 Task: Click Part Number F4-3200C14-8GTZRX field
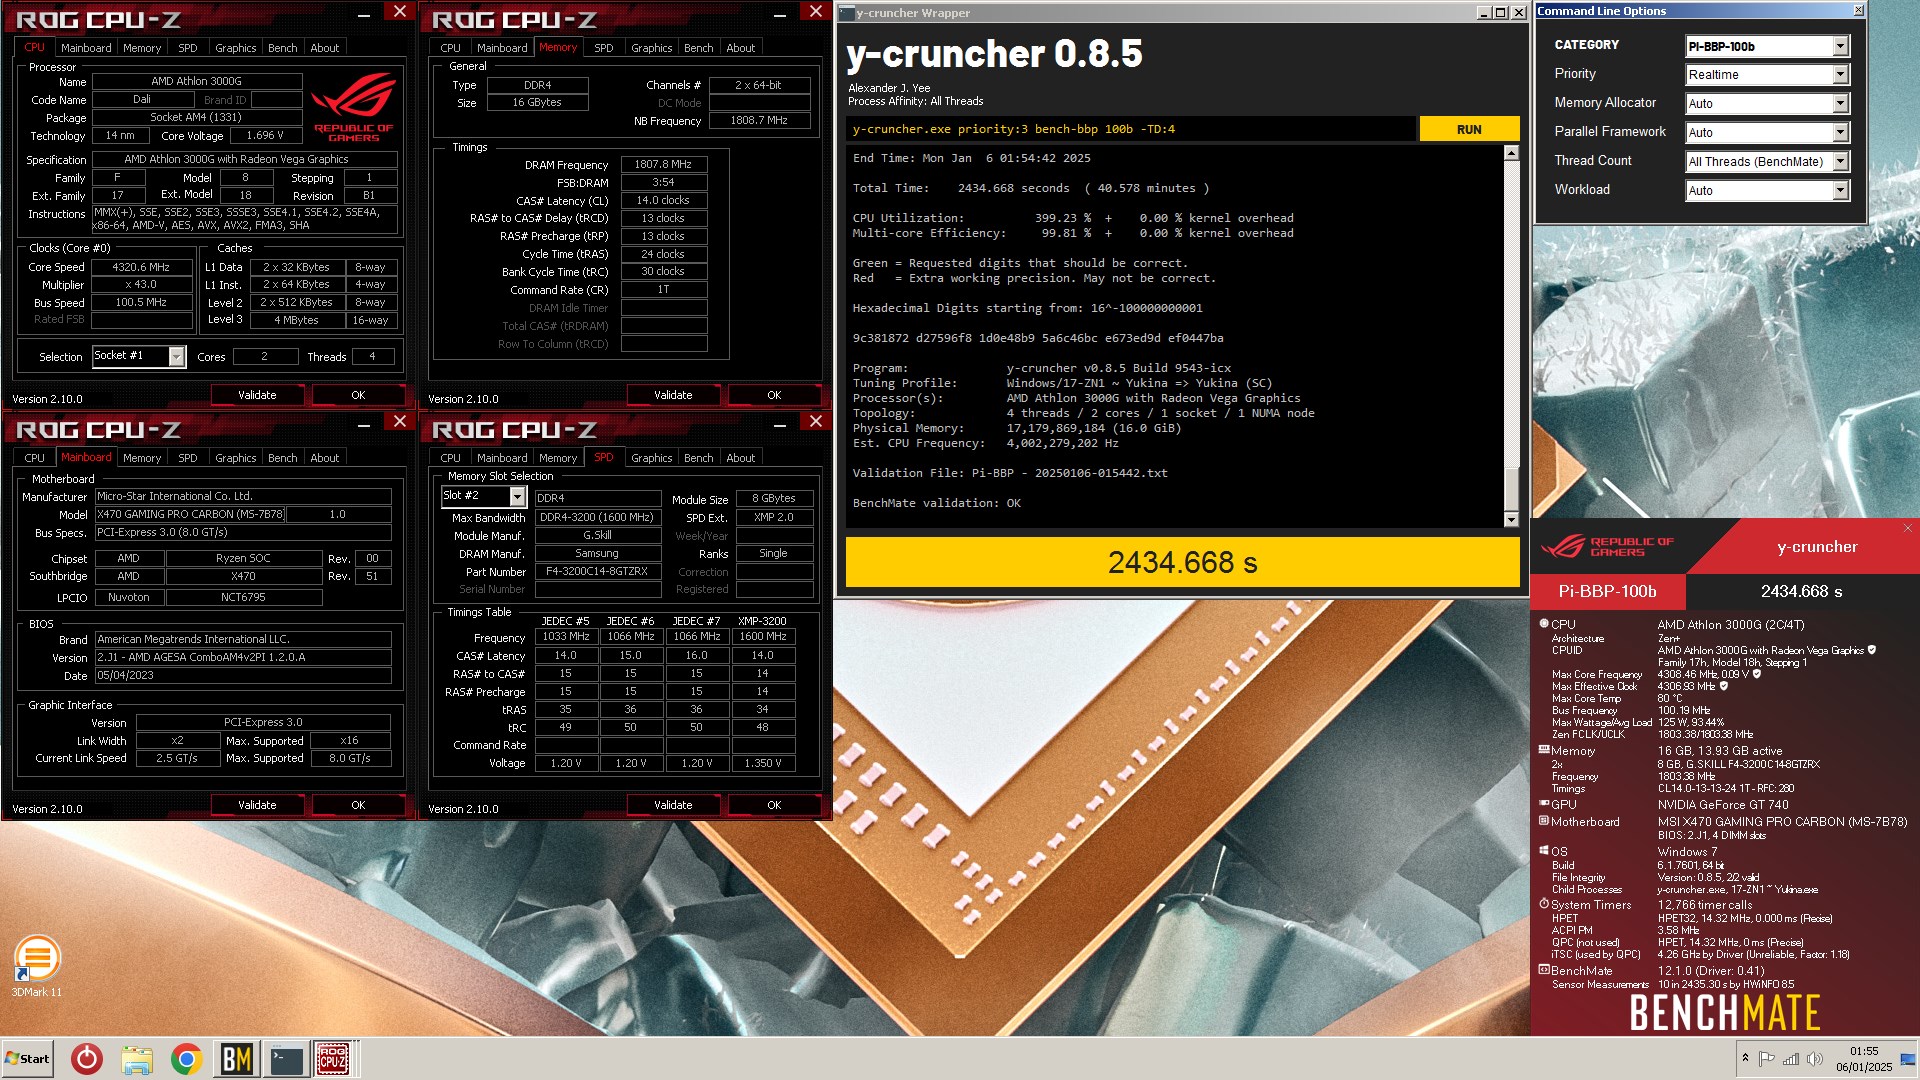tap(597, 571)
